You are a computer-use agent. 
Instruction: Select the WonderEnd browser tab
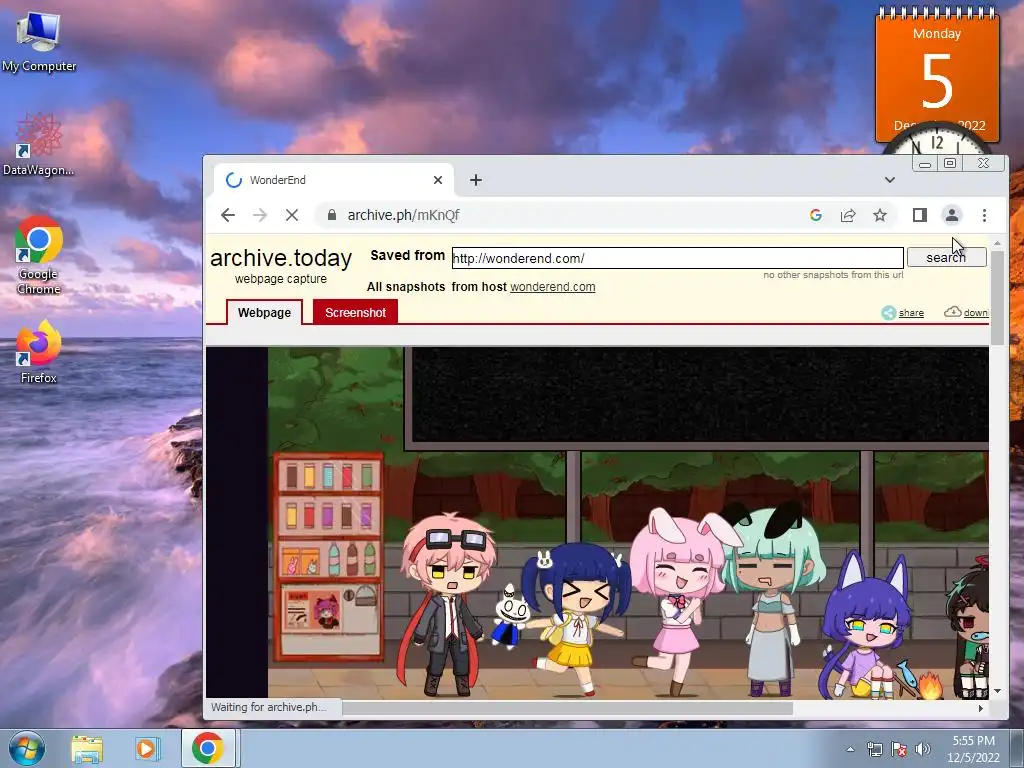click(x=333, y=180)
